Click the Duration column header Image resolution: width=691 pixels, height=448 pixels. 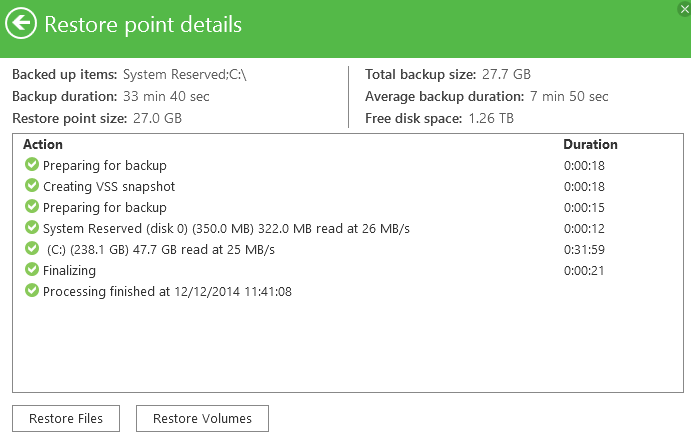coord(590,144)
